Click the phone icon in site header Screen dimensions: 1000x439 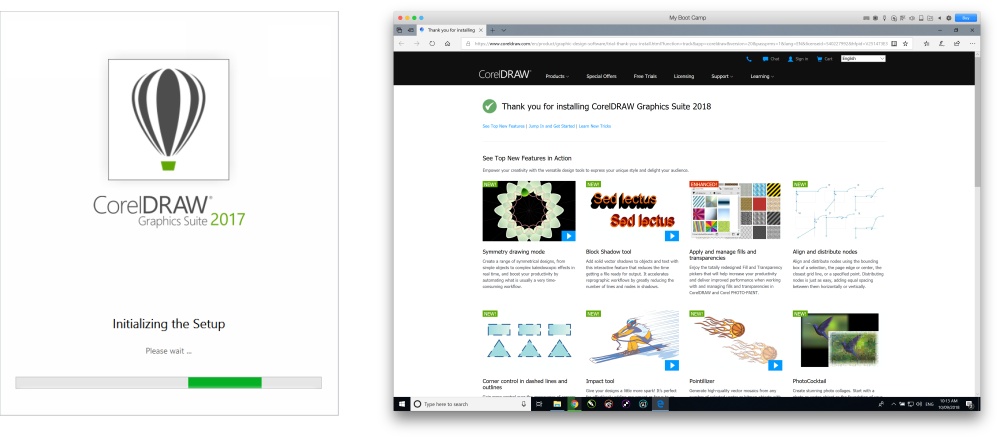(x=749, y=59)
